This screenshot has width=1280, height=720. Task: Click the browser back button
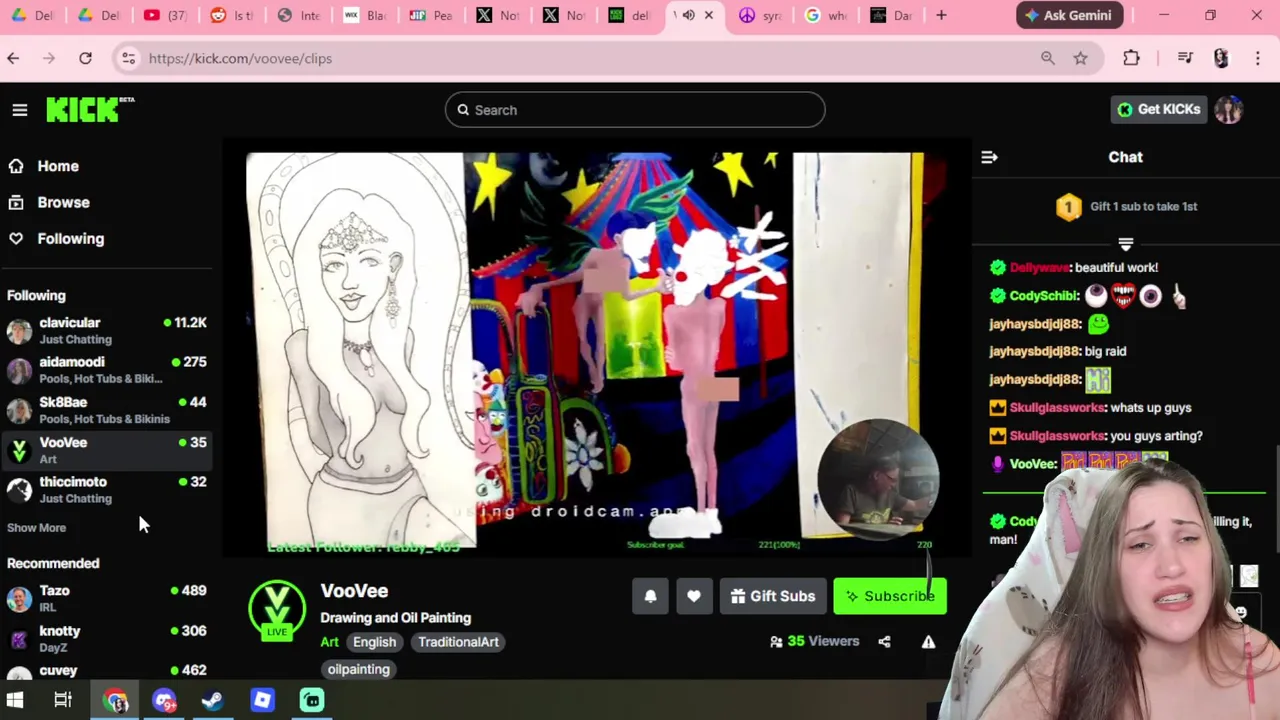tap(13, 58)
